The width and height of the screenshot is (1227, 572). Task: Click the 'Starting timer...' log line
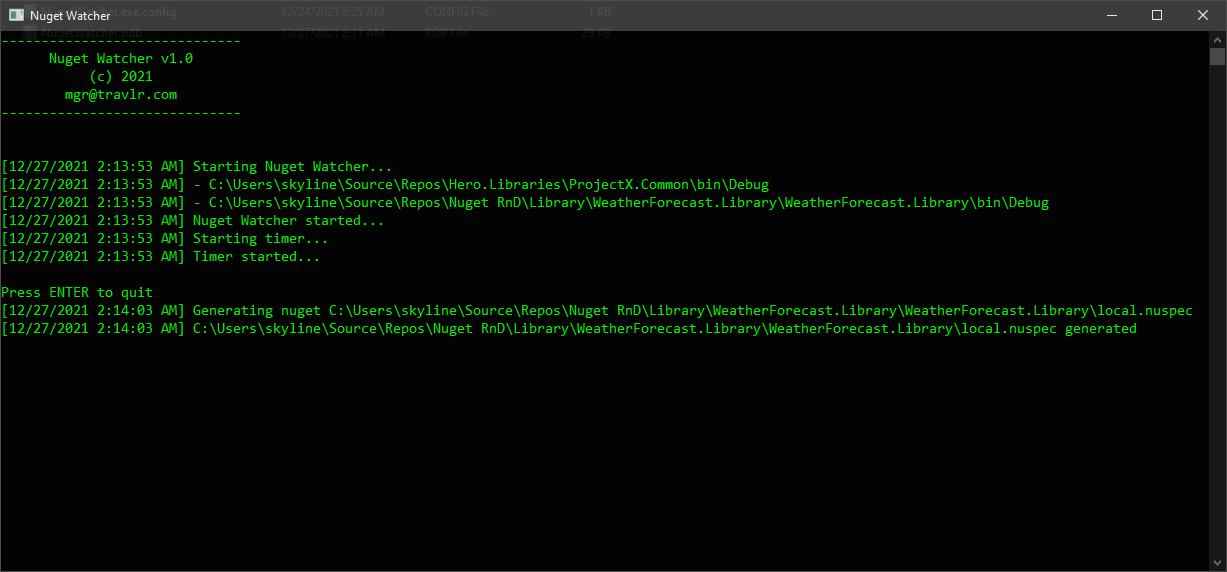coord(165,239)
